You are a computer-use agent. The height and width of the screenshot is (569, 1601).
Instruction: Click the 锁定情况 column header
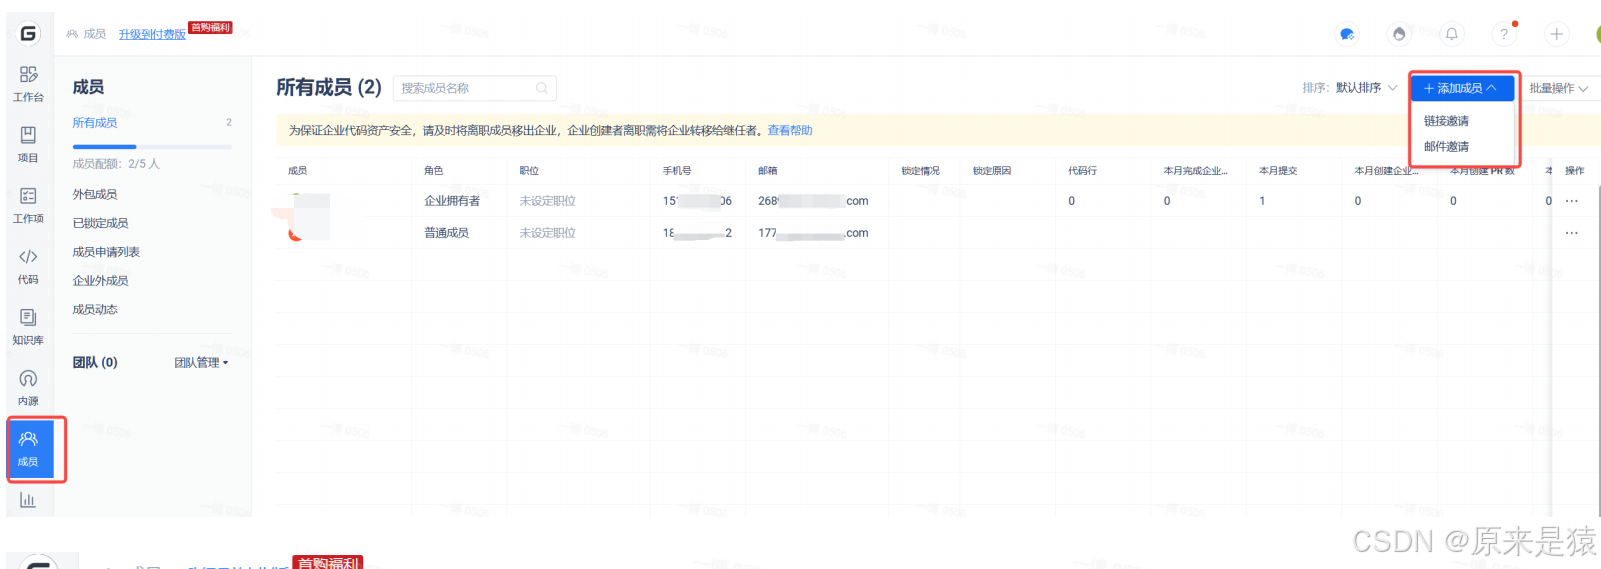(920, 171)
